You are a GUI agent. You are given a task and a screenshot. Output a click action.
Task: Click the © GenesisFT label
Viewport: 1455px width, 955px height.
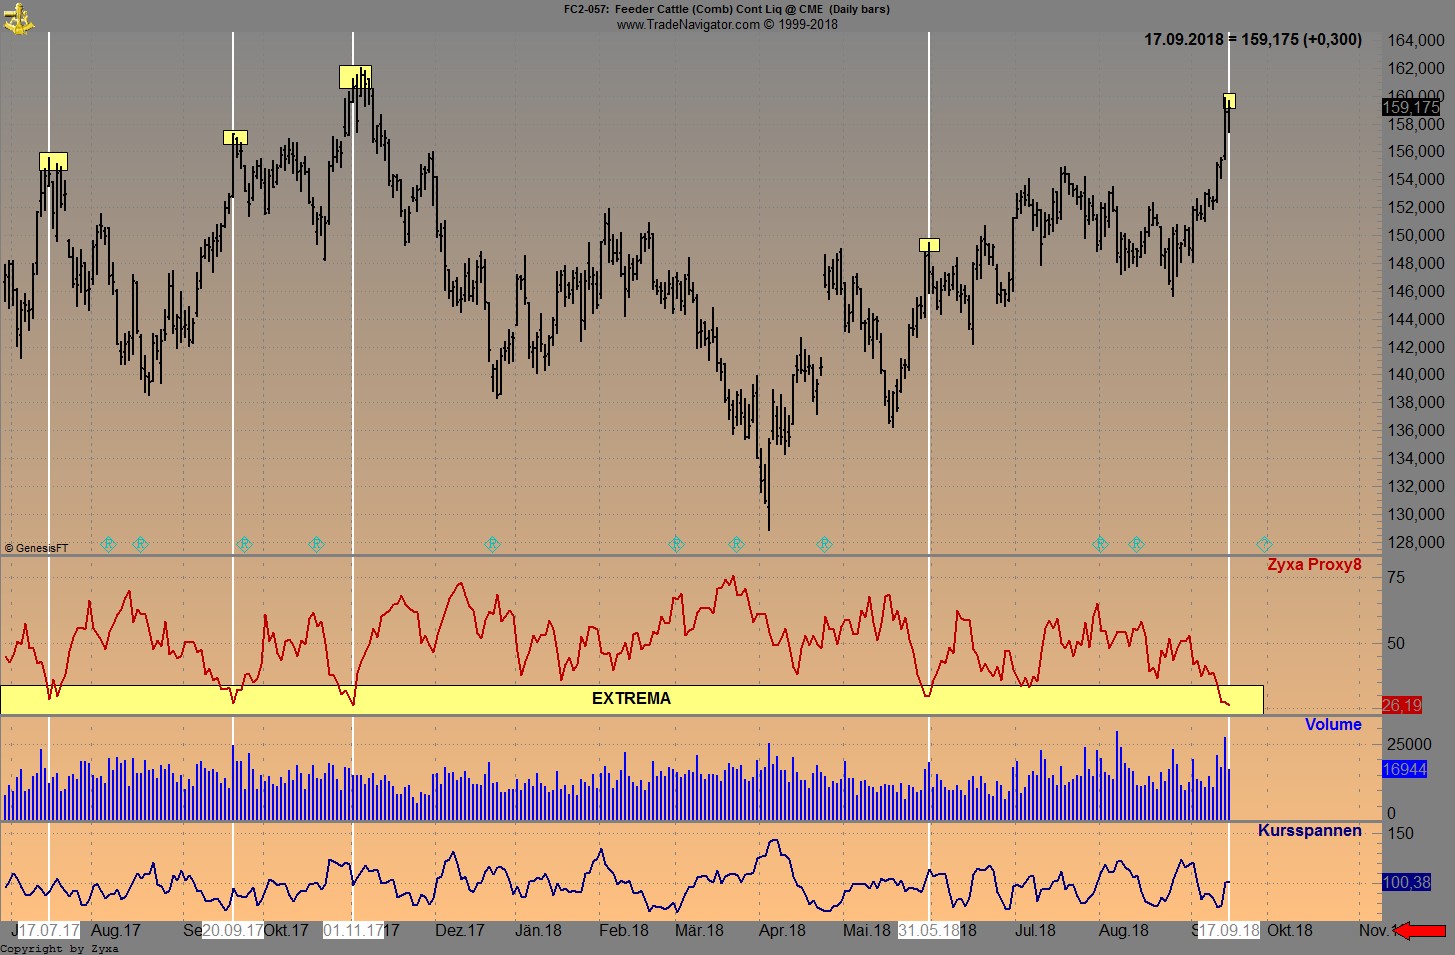(37, 548)
